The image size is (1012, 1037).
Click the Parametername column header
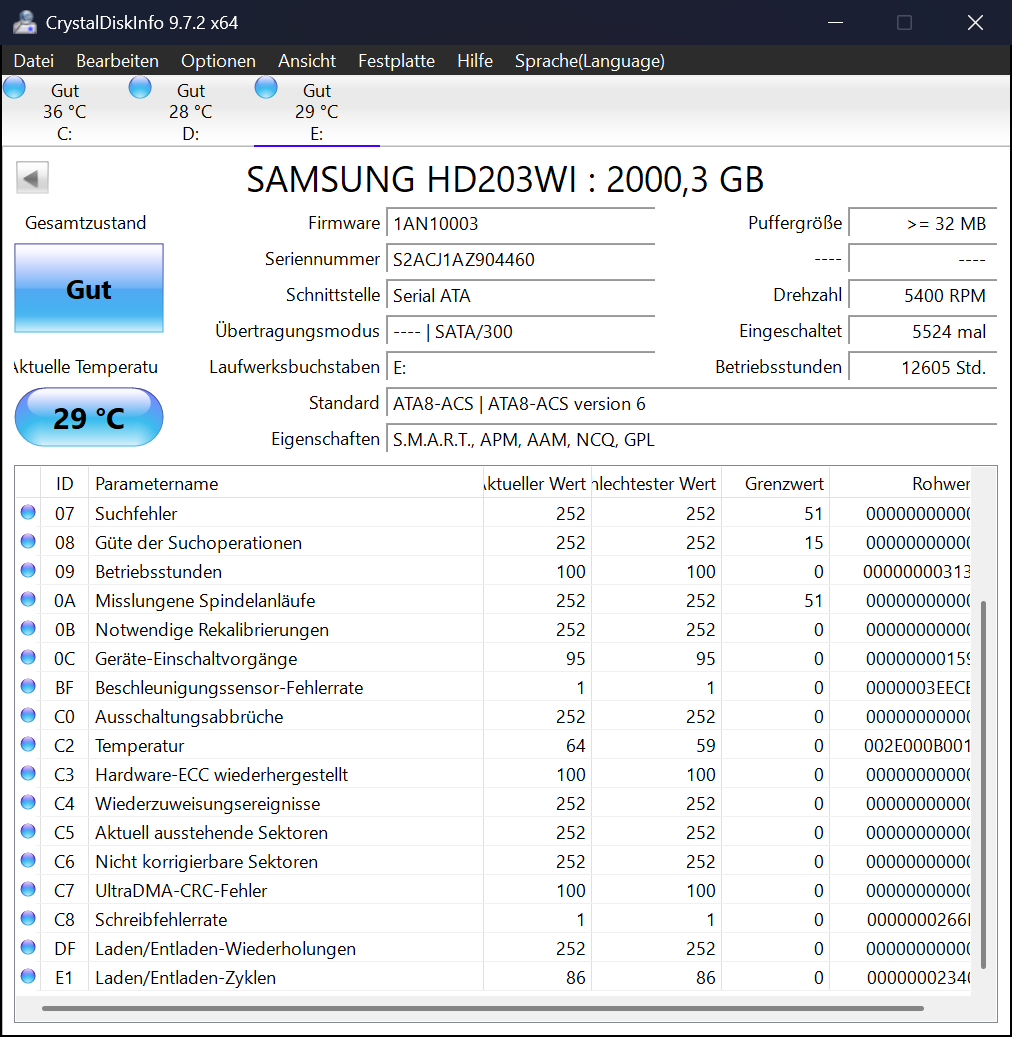tap(286, 483)
